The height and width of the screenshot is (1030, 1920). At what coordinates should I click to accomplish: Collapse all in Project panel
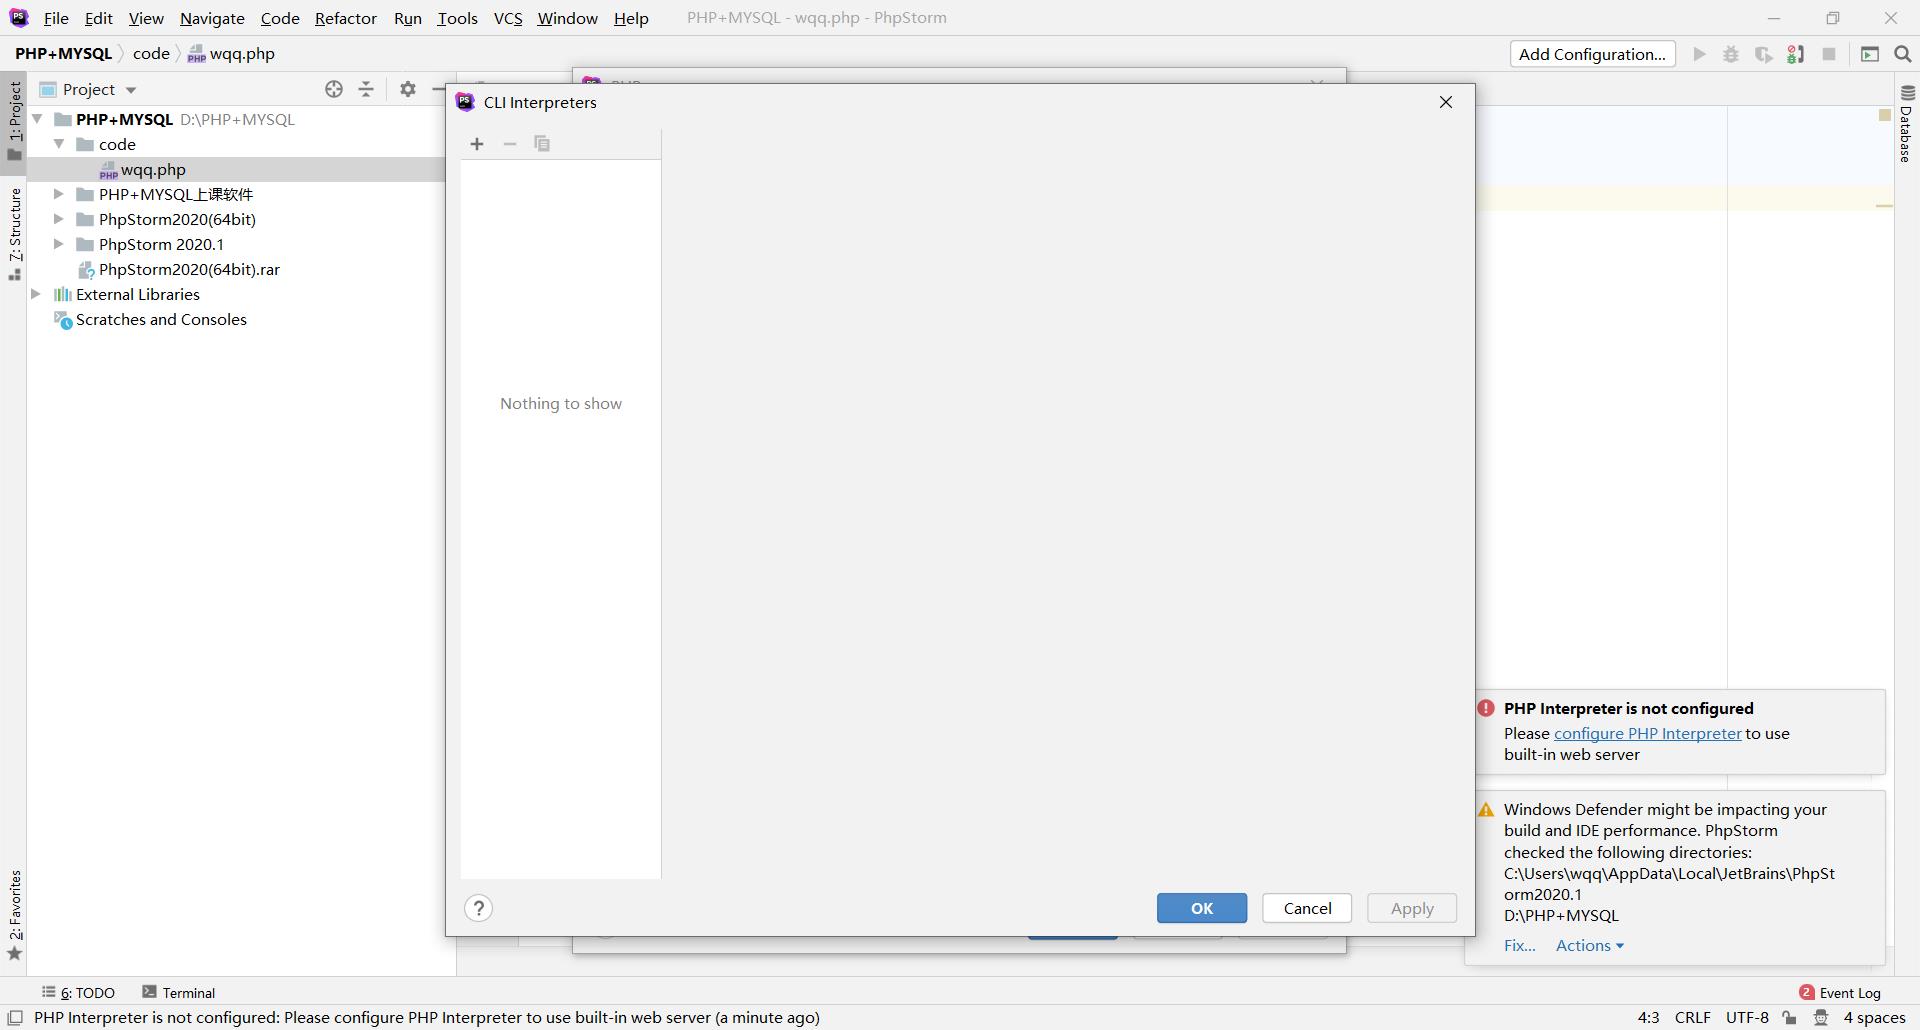(x=366, y=89)
